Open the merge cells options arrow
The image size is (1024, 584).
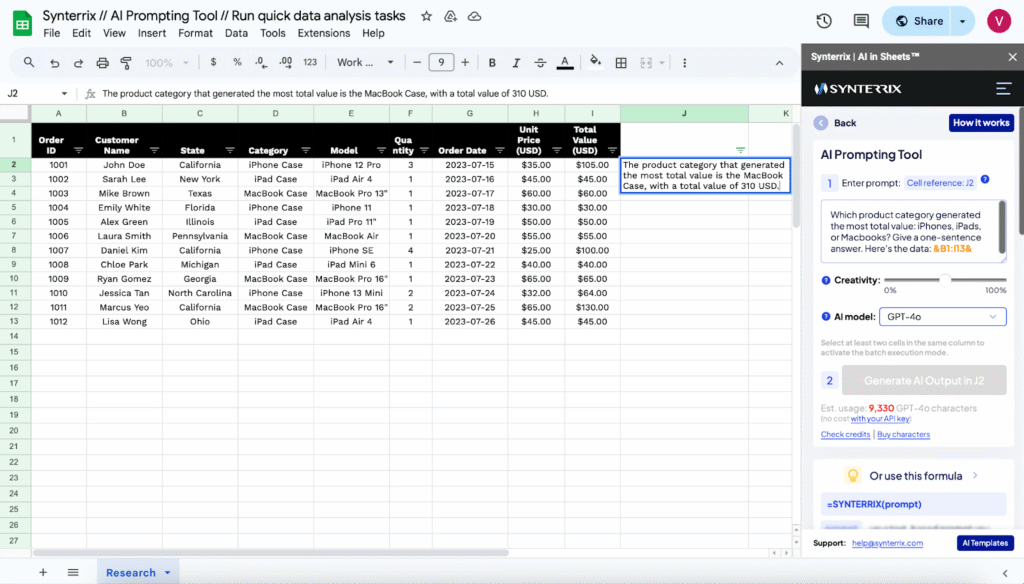point(662,63)
